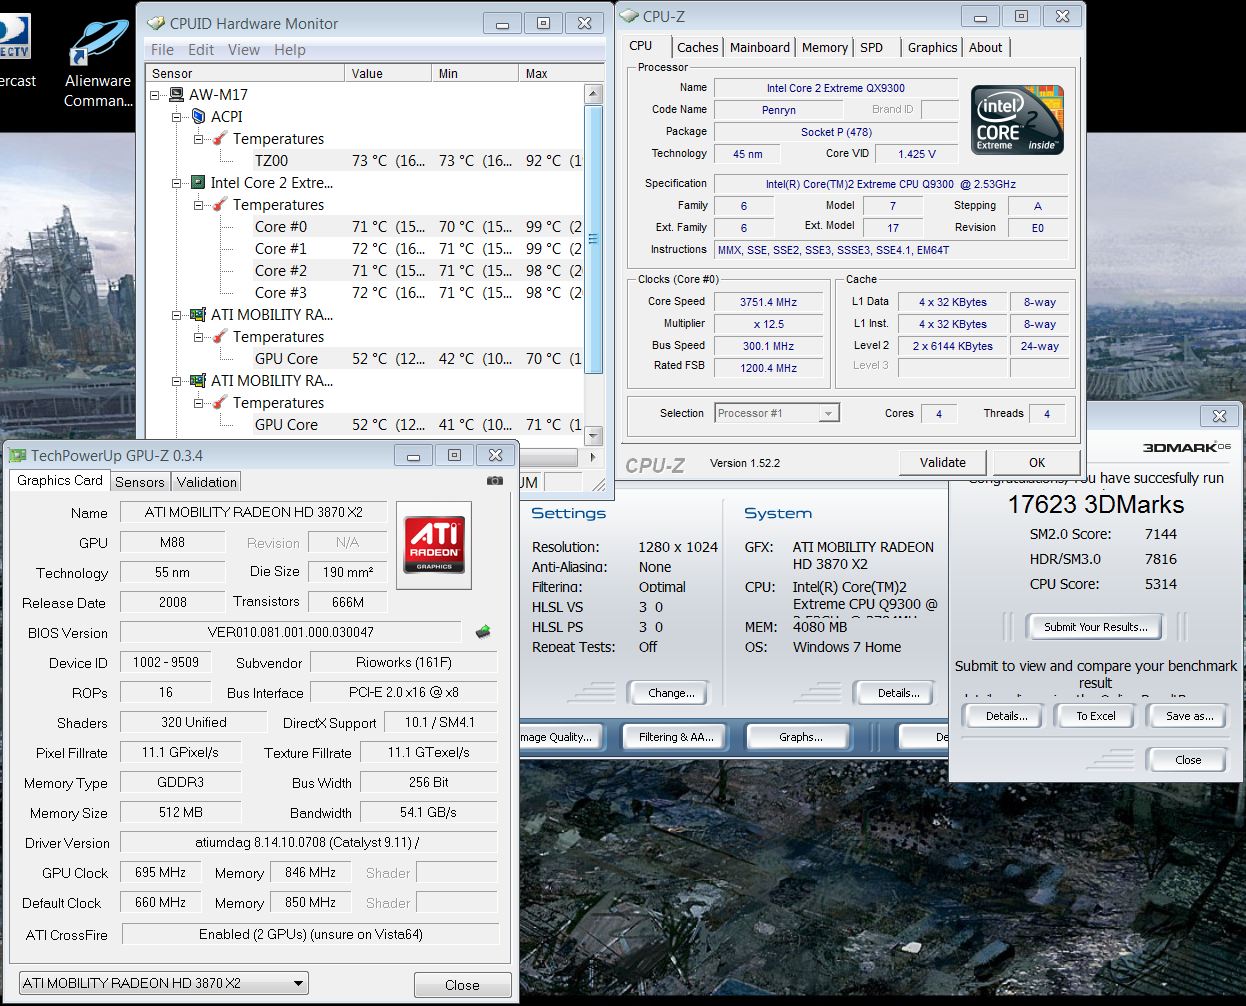The height and width of the screenshot is (1006, 1246).
Task: Collapse the second ATI MOBILITY RADEON node
Action: [x=177, y=381]
